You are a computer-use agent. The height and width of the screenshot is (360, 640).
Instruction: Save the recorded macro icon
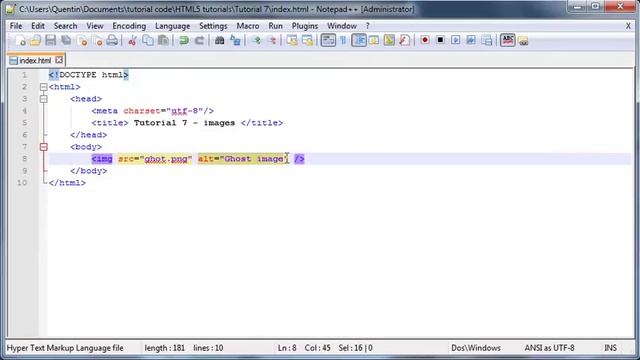487,40
